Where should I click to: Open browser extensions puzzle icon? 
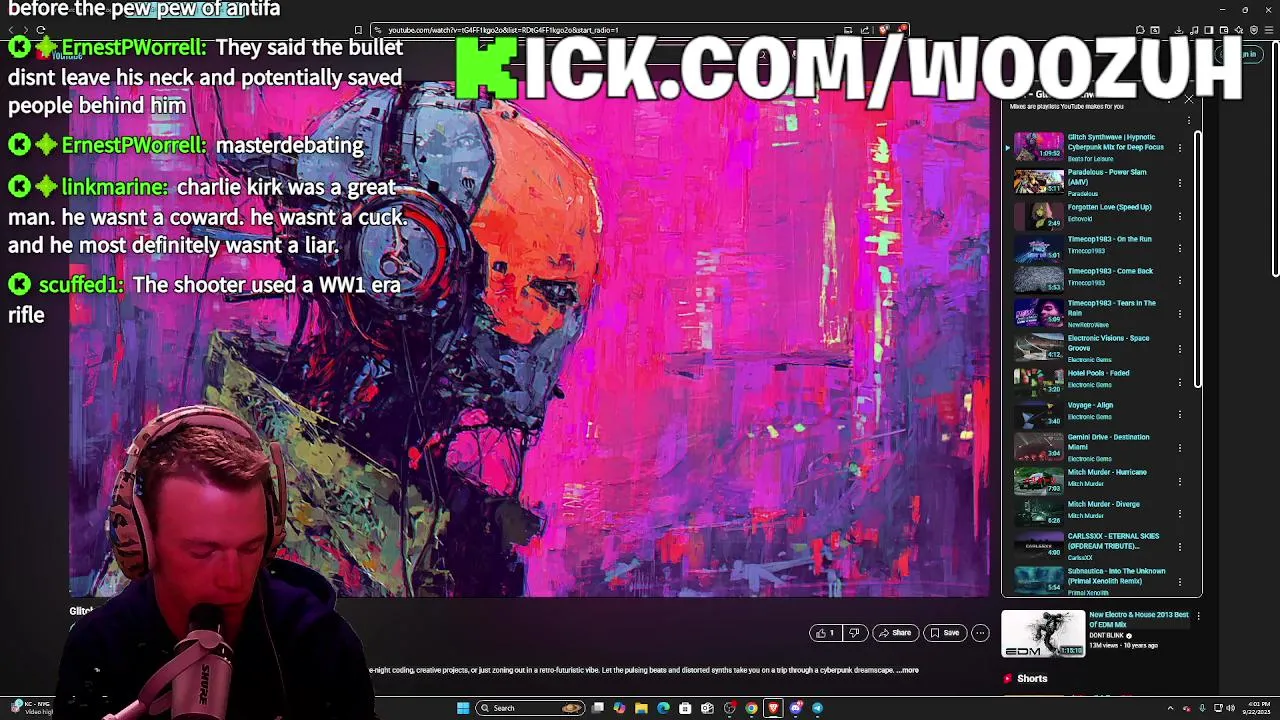tap(1140, 30)
